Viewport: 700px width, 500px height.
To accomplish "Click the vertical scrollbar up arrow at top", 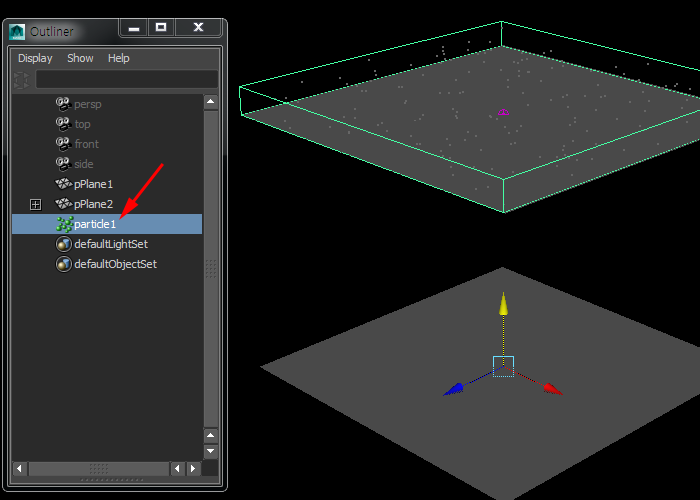I will tap(211, 102).
